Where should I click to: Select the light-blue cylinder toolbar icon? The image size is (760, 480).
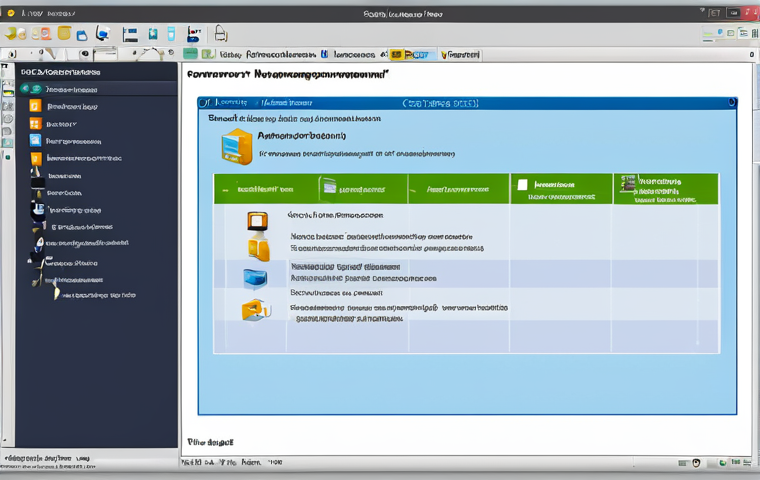(x=171, y=33)
